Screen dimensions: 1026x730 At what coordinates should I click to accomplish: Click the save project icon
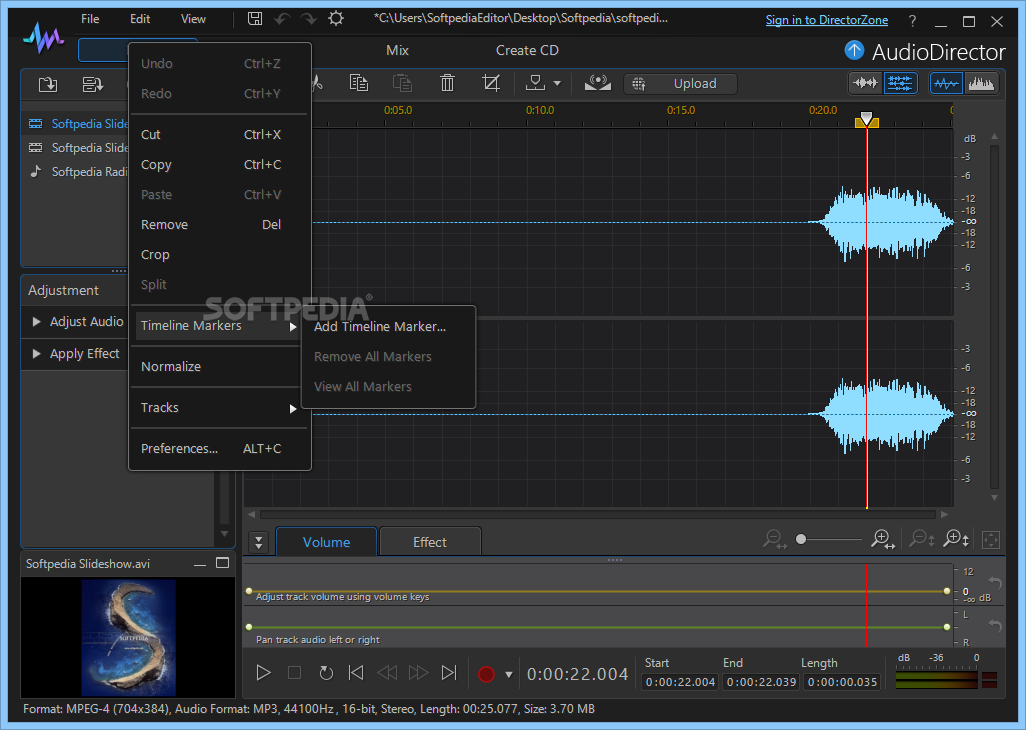pos(255,18)
